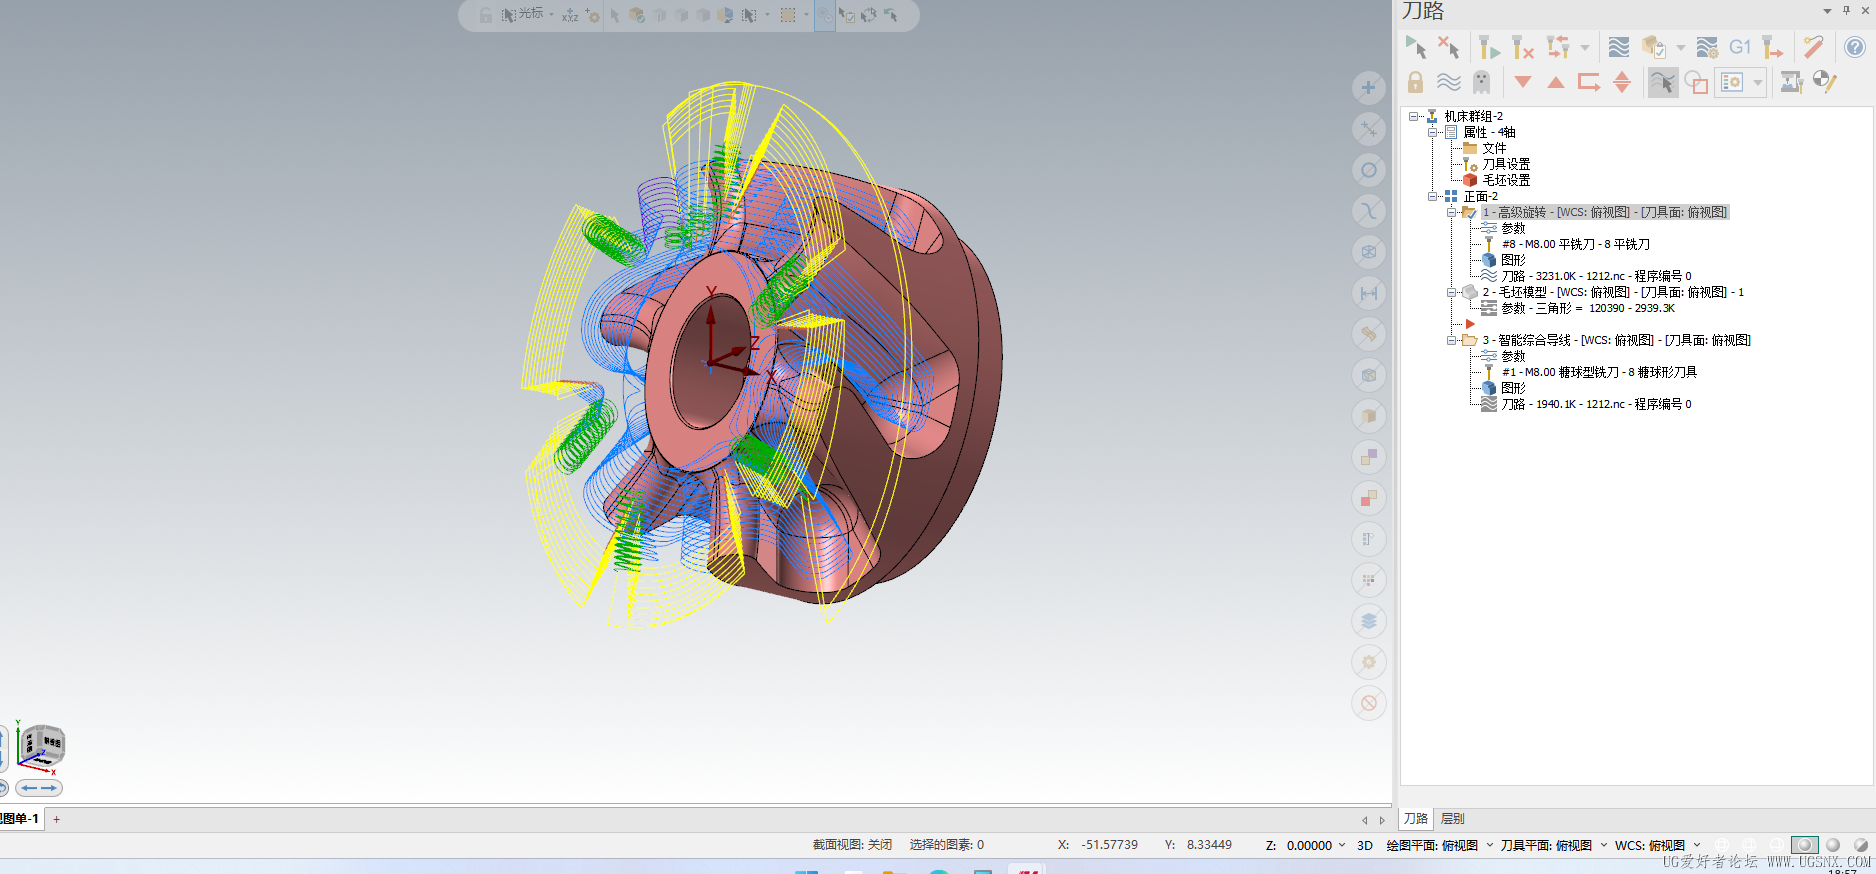Select the 图单-1 viewsheet tab
The image size is (1876, 874).
tap(20, 819)
